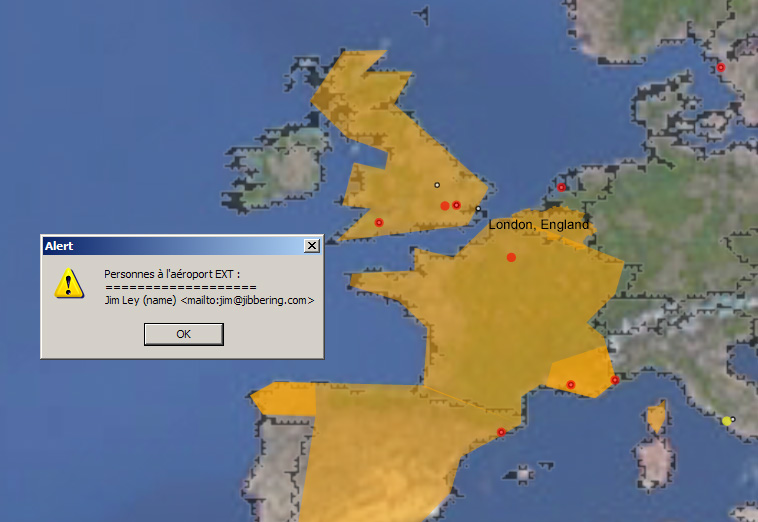Screen dimensions: 758x522
Task: Click the yellow warning triangle icon
Action: click(x=68, y=283)
